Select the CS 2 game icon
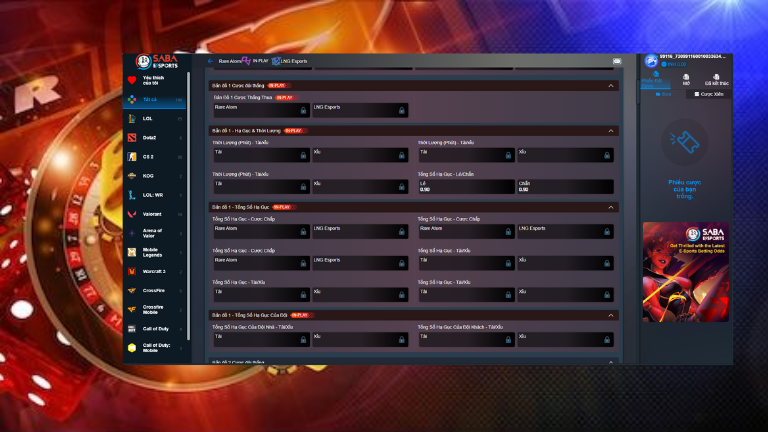Screen dimensions: 768x432 pyautogui.click(x=132, y=157)
